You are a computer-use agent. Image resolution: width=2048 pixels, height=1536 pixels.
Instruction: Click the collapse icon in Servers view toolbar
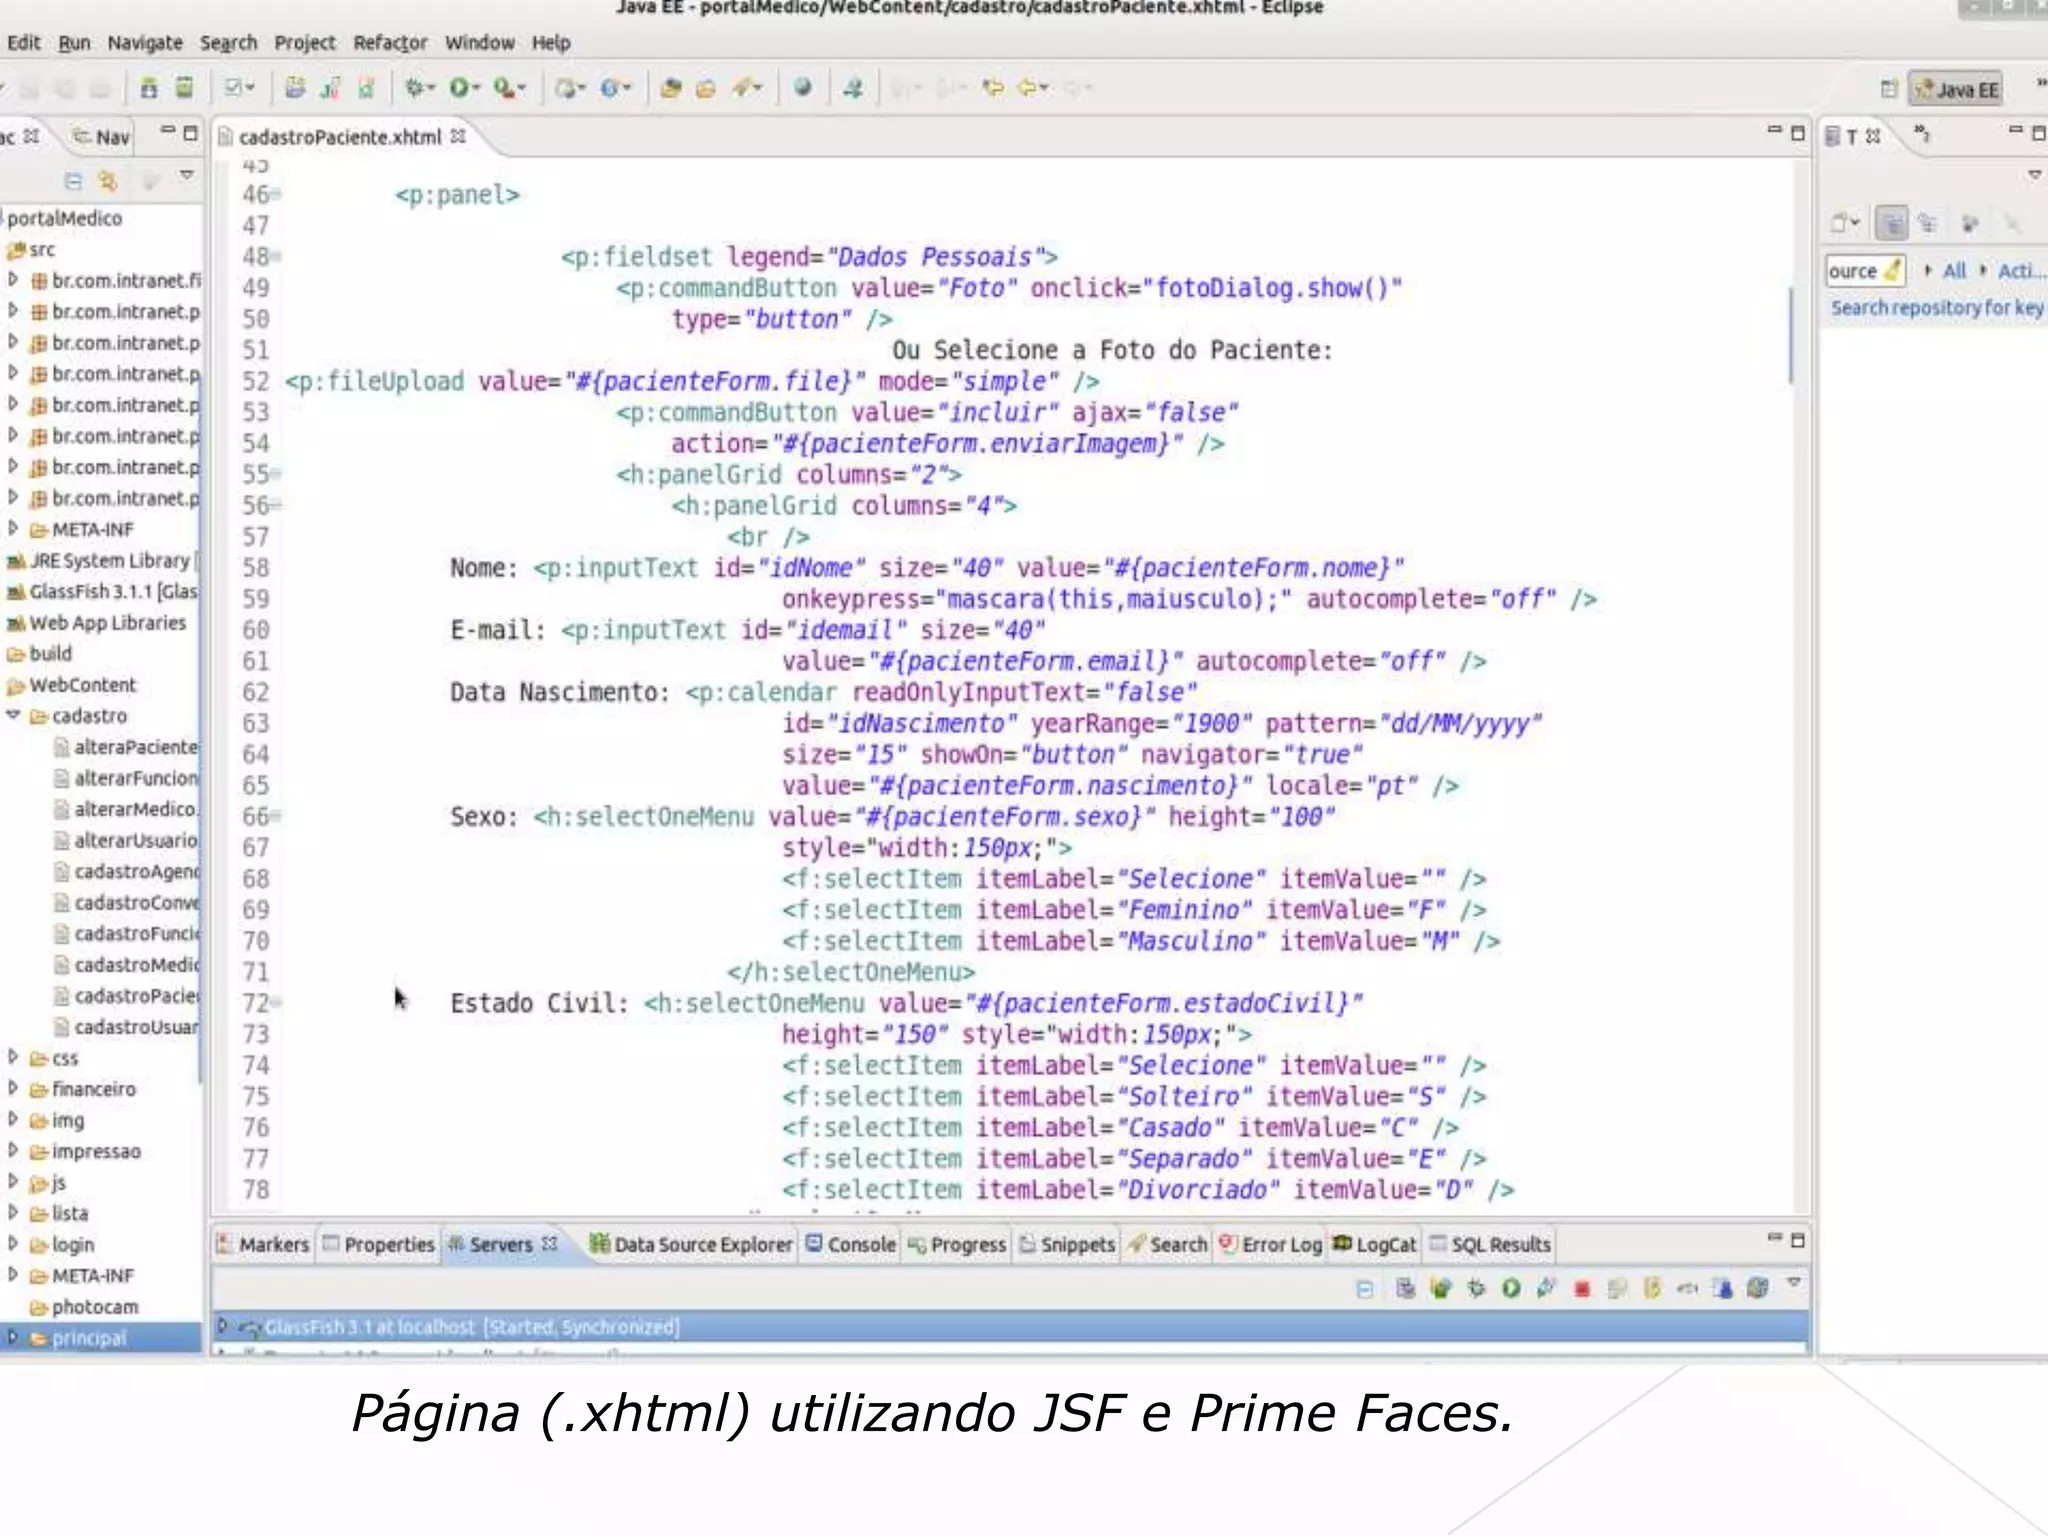click(1364, 1289)
